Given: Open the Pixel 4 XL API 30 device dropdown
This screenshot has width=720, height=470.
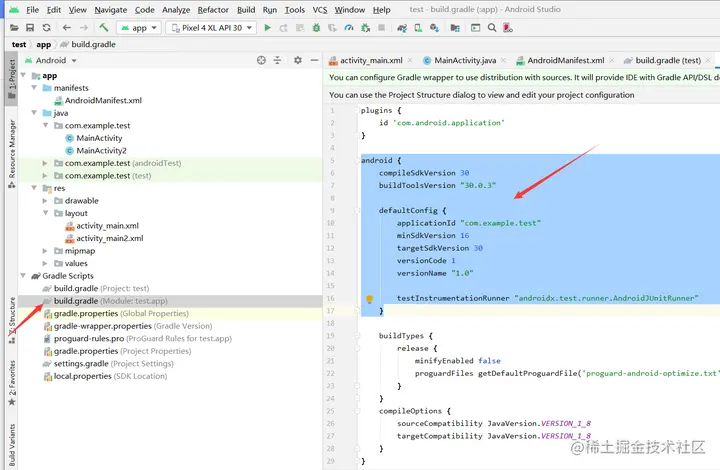Looking at the screenshot, I should [x=211, y=28].
